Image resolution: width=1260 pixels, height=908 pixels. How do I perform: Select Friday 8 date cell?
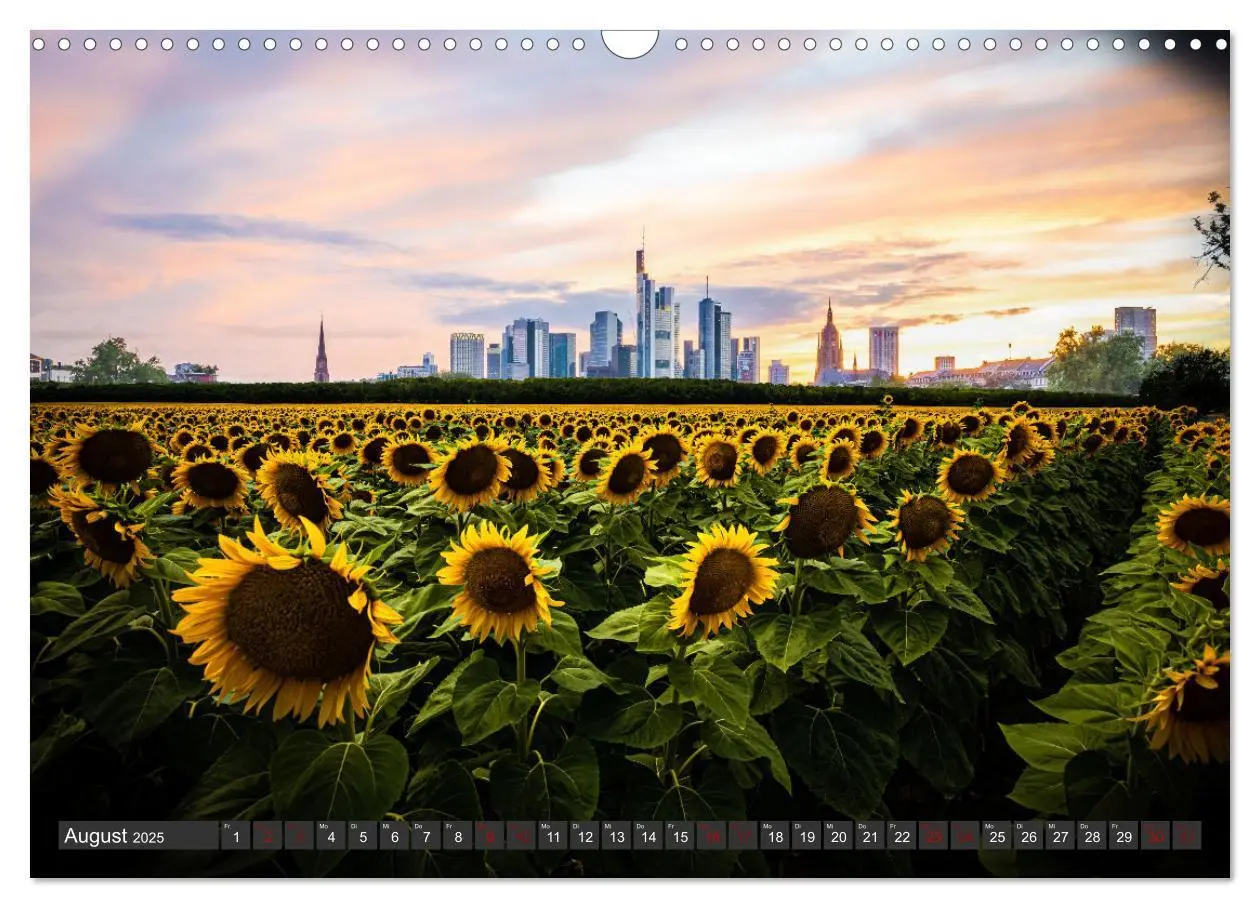[457, 836]
